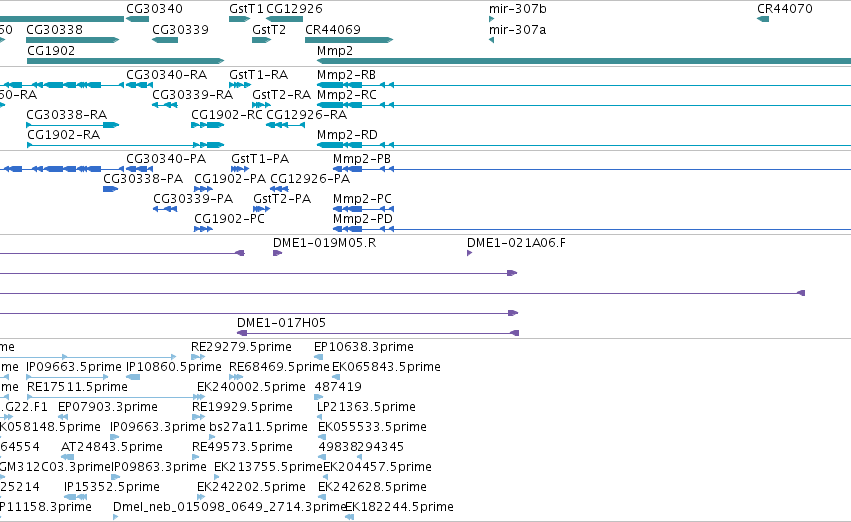The image size is (851, 522).
Task: Select EST EK055533.5prime label
Action: coord(372,427)
